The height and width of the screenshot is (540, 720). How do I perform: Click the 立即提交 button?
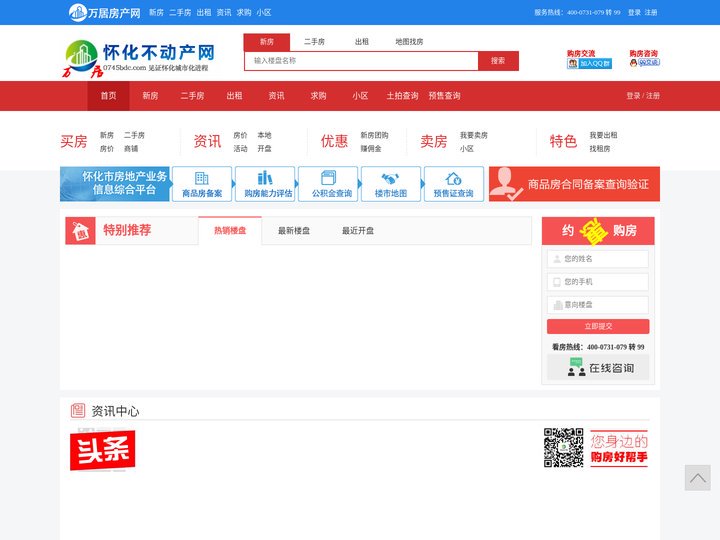[598, 326]
